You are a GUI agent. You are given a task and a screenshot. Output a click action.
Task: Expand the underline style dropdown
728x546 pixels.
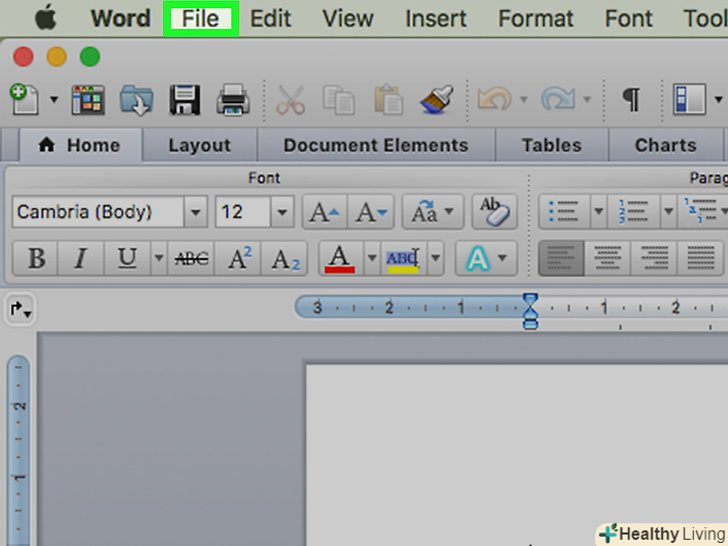(159, 258)
